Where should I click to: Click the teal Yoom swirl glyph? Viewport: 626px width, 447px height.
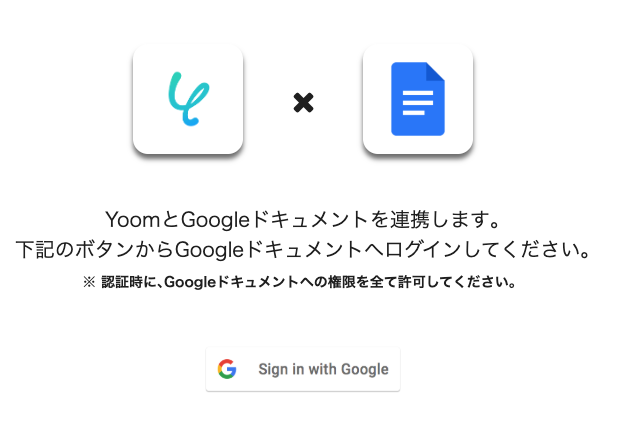188,99
